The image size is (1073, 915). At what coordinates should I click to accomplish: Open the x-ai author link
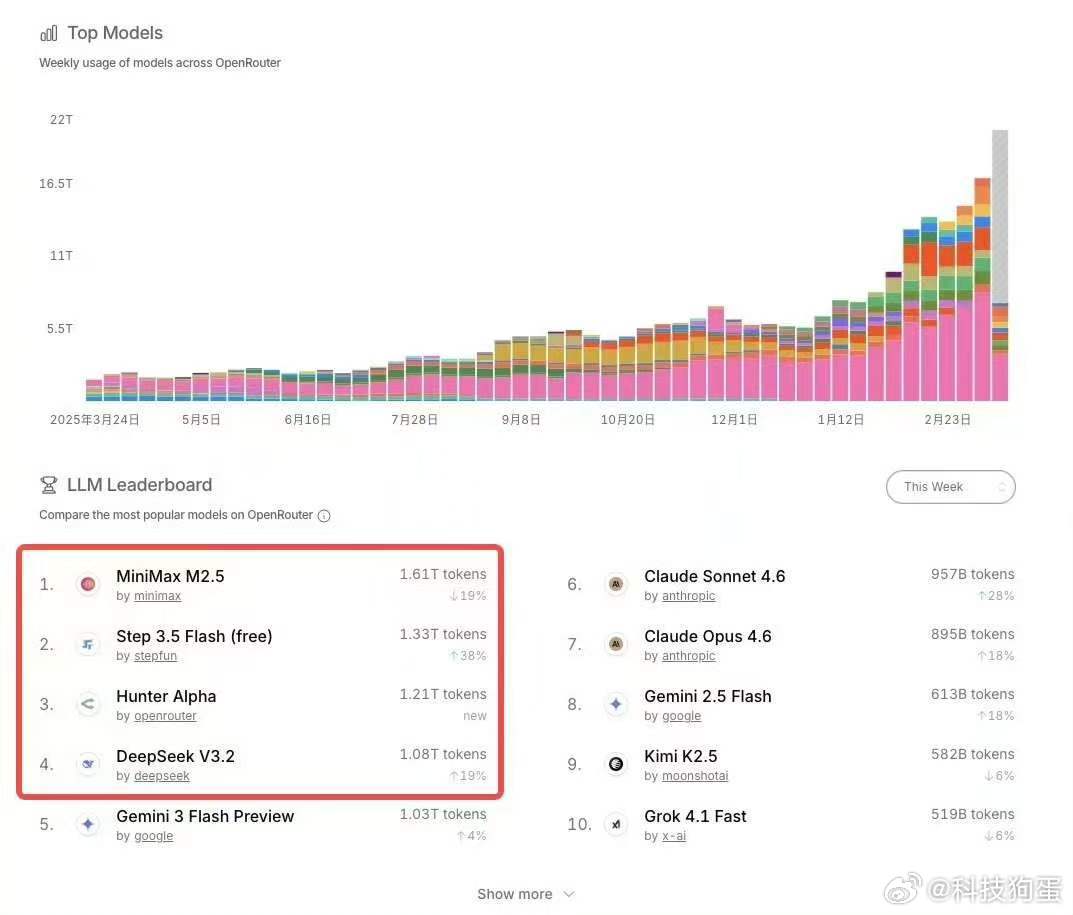point(674,837)
